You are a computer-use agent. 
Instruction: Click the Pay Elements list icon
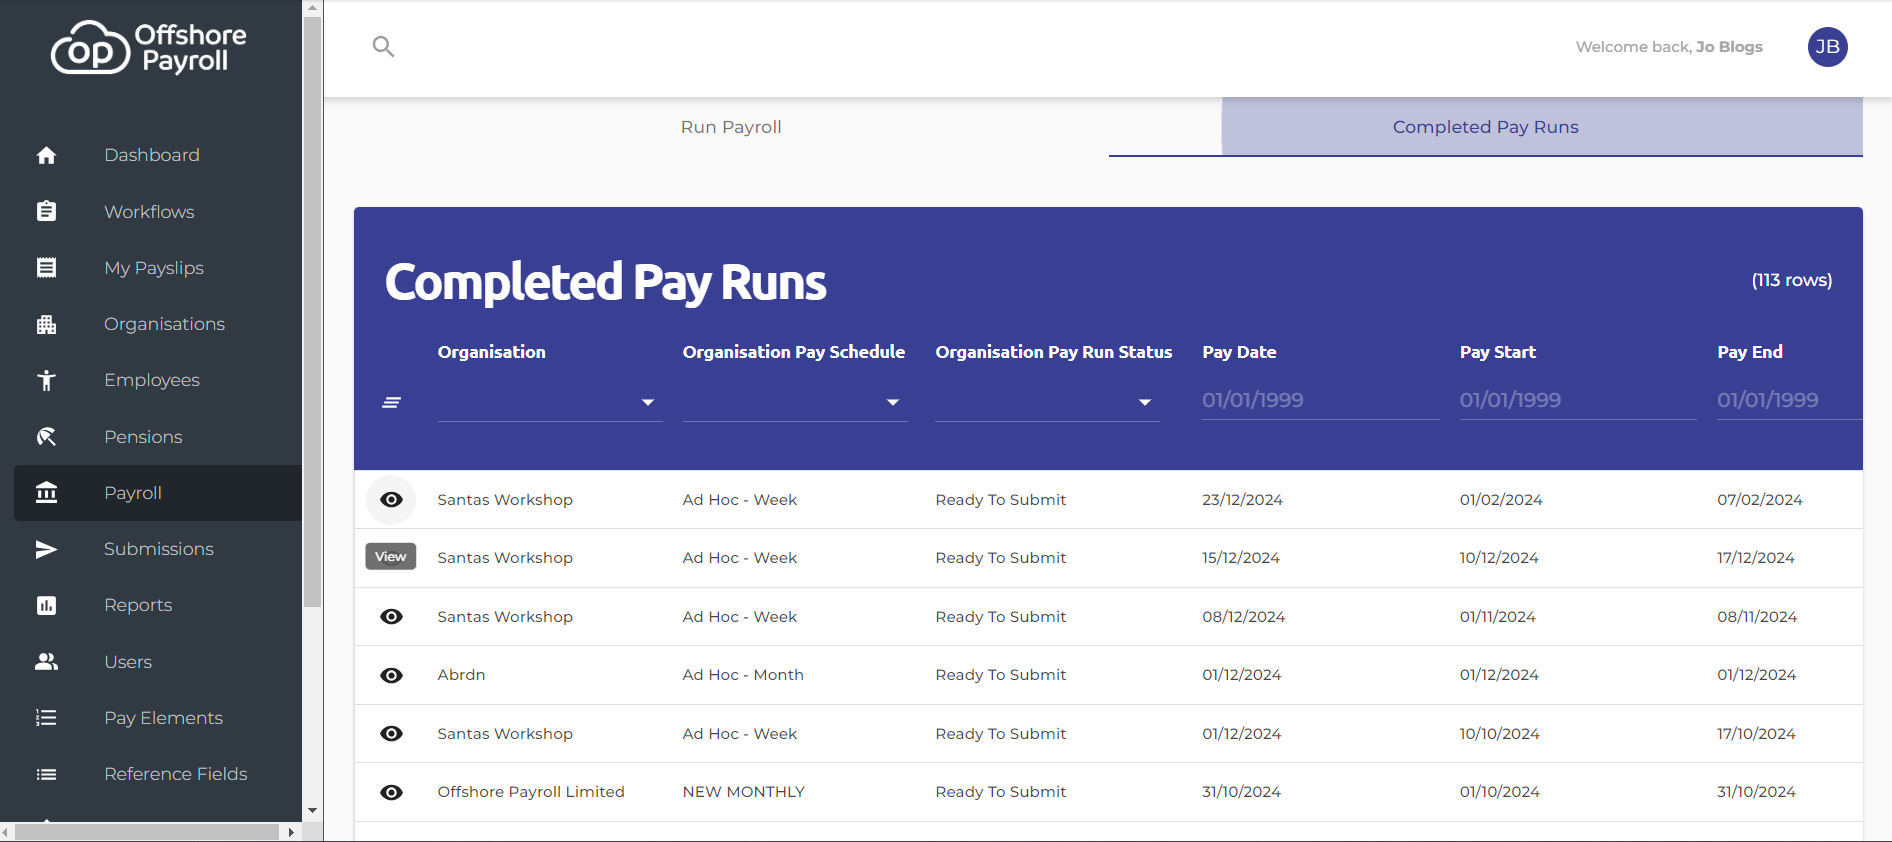point(46,717)
